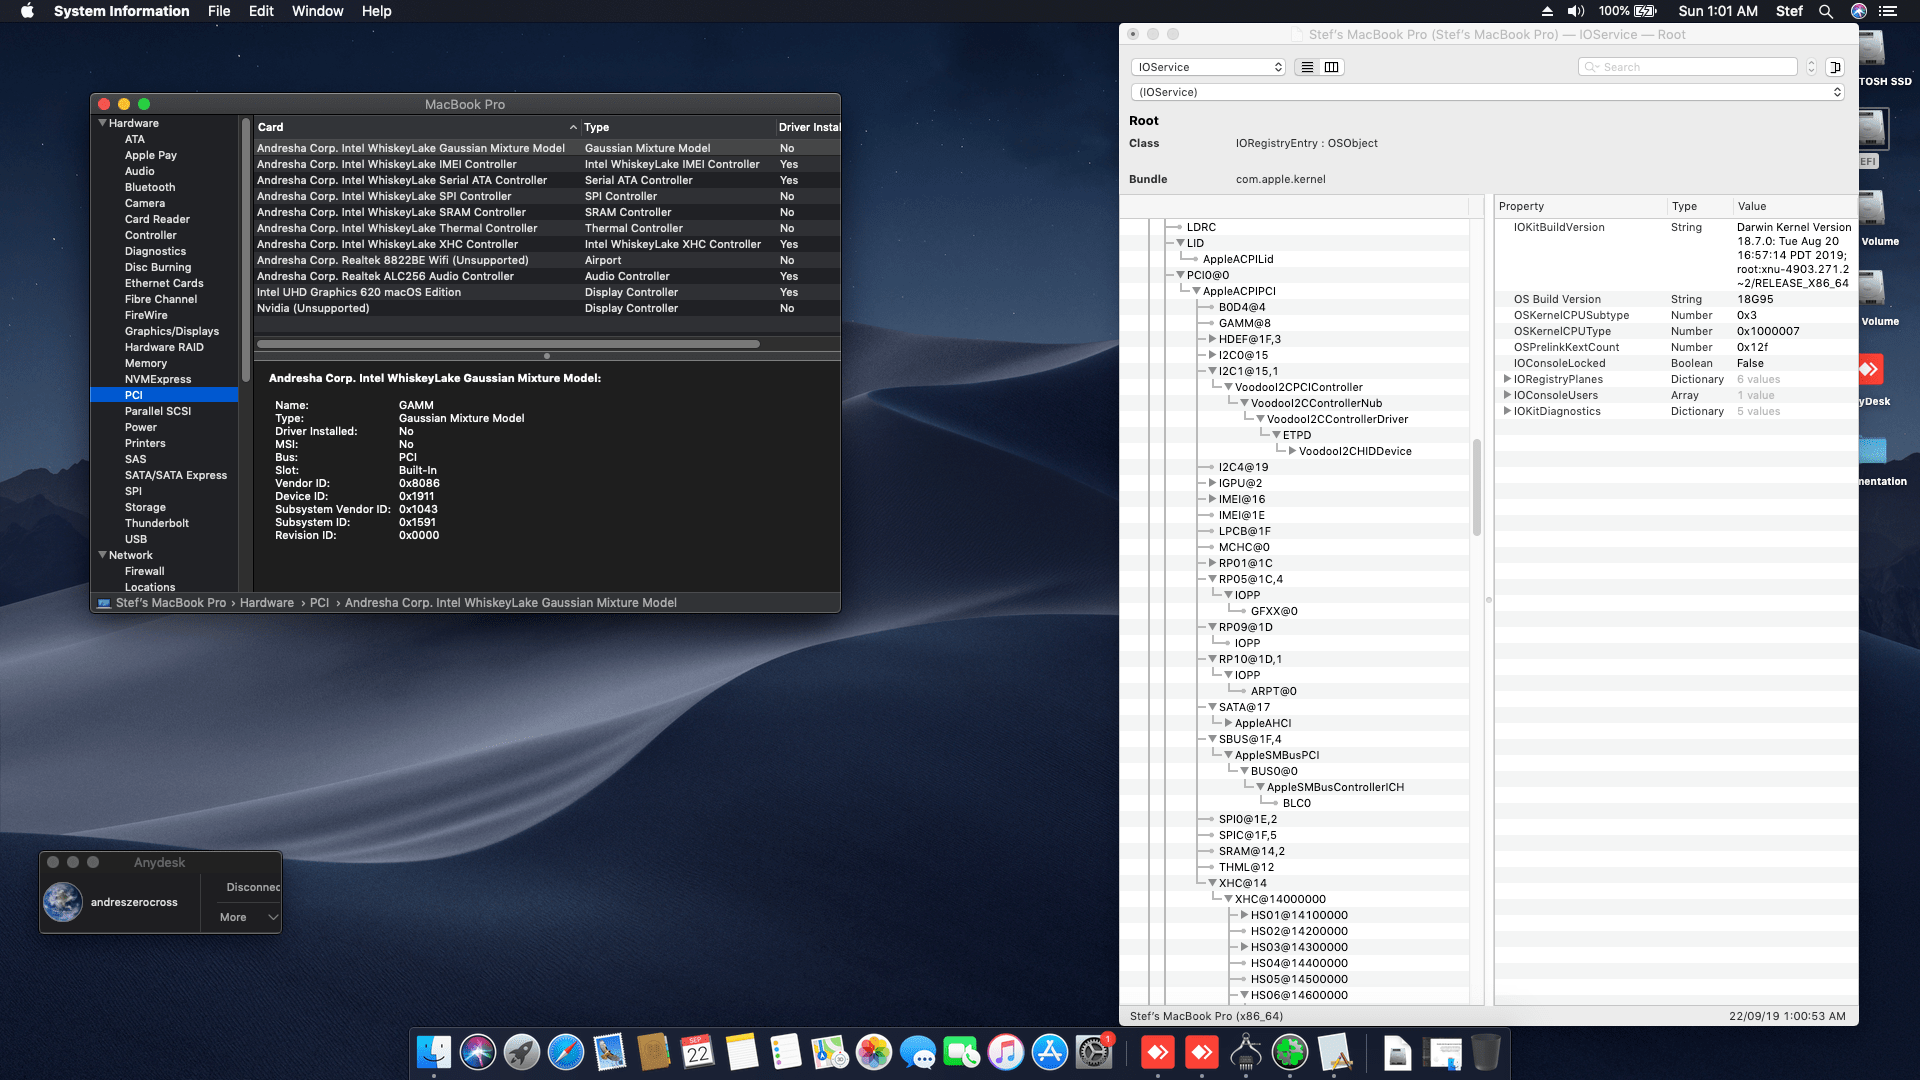1920x1080 pixels.
Task: Click the search result stepper arrows
Action: point(1811,67)
